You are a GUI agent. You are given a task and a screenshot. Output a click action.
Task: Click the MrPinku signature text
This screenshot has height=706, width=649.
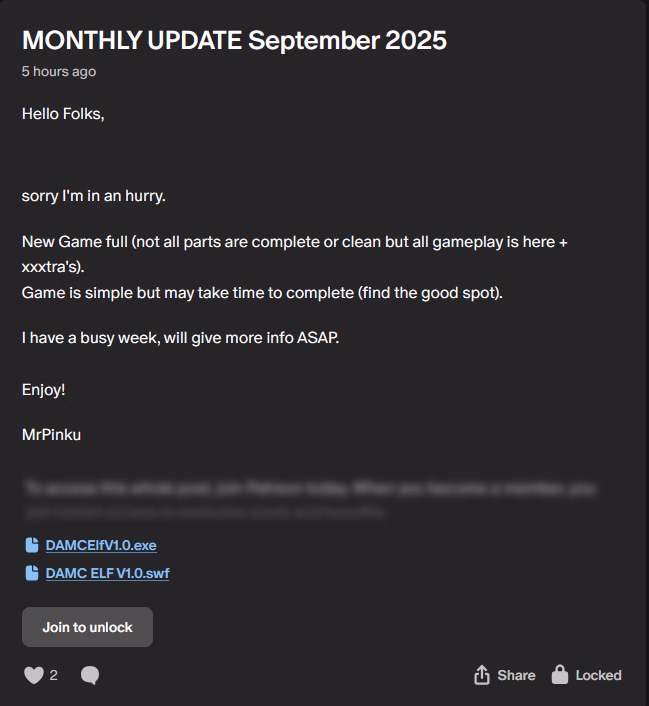point(52,435)
